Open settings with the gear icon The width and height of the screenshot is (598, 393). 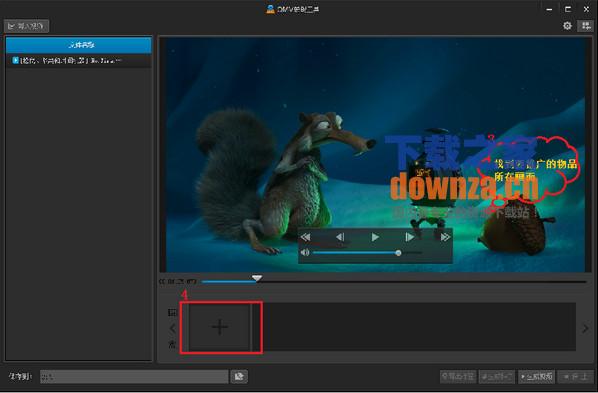click(567, 26)
